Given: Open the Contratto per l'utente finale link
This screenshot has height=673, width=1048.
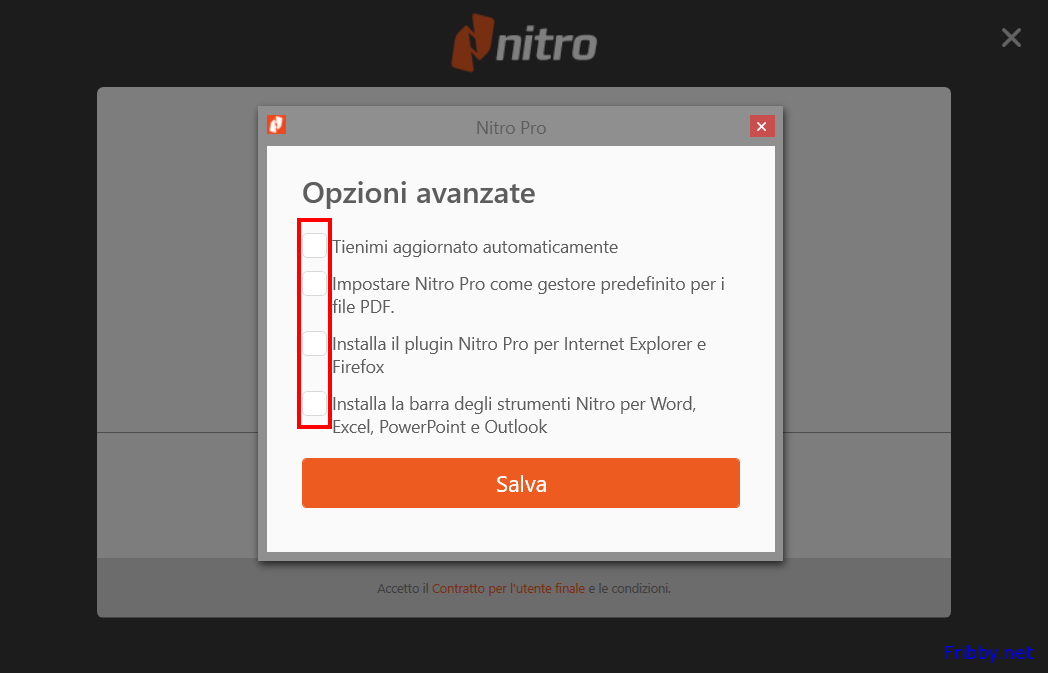Looking at the screenshot, I should (508, 589).
